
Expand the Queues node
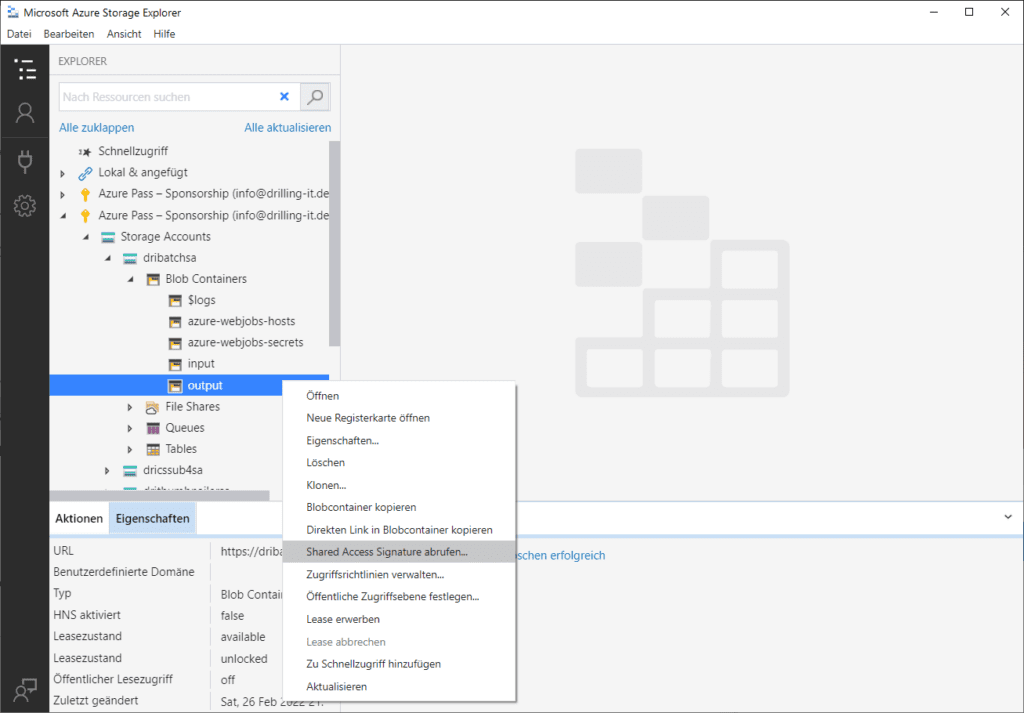point(130,429)
